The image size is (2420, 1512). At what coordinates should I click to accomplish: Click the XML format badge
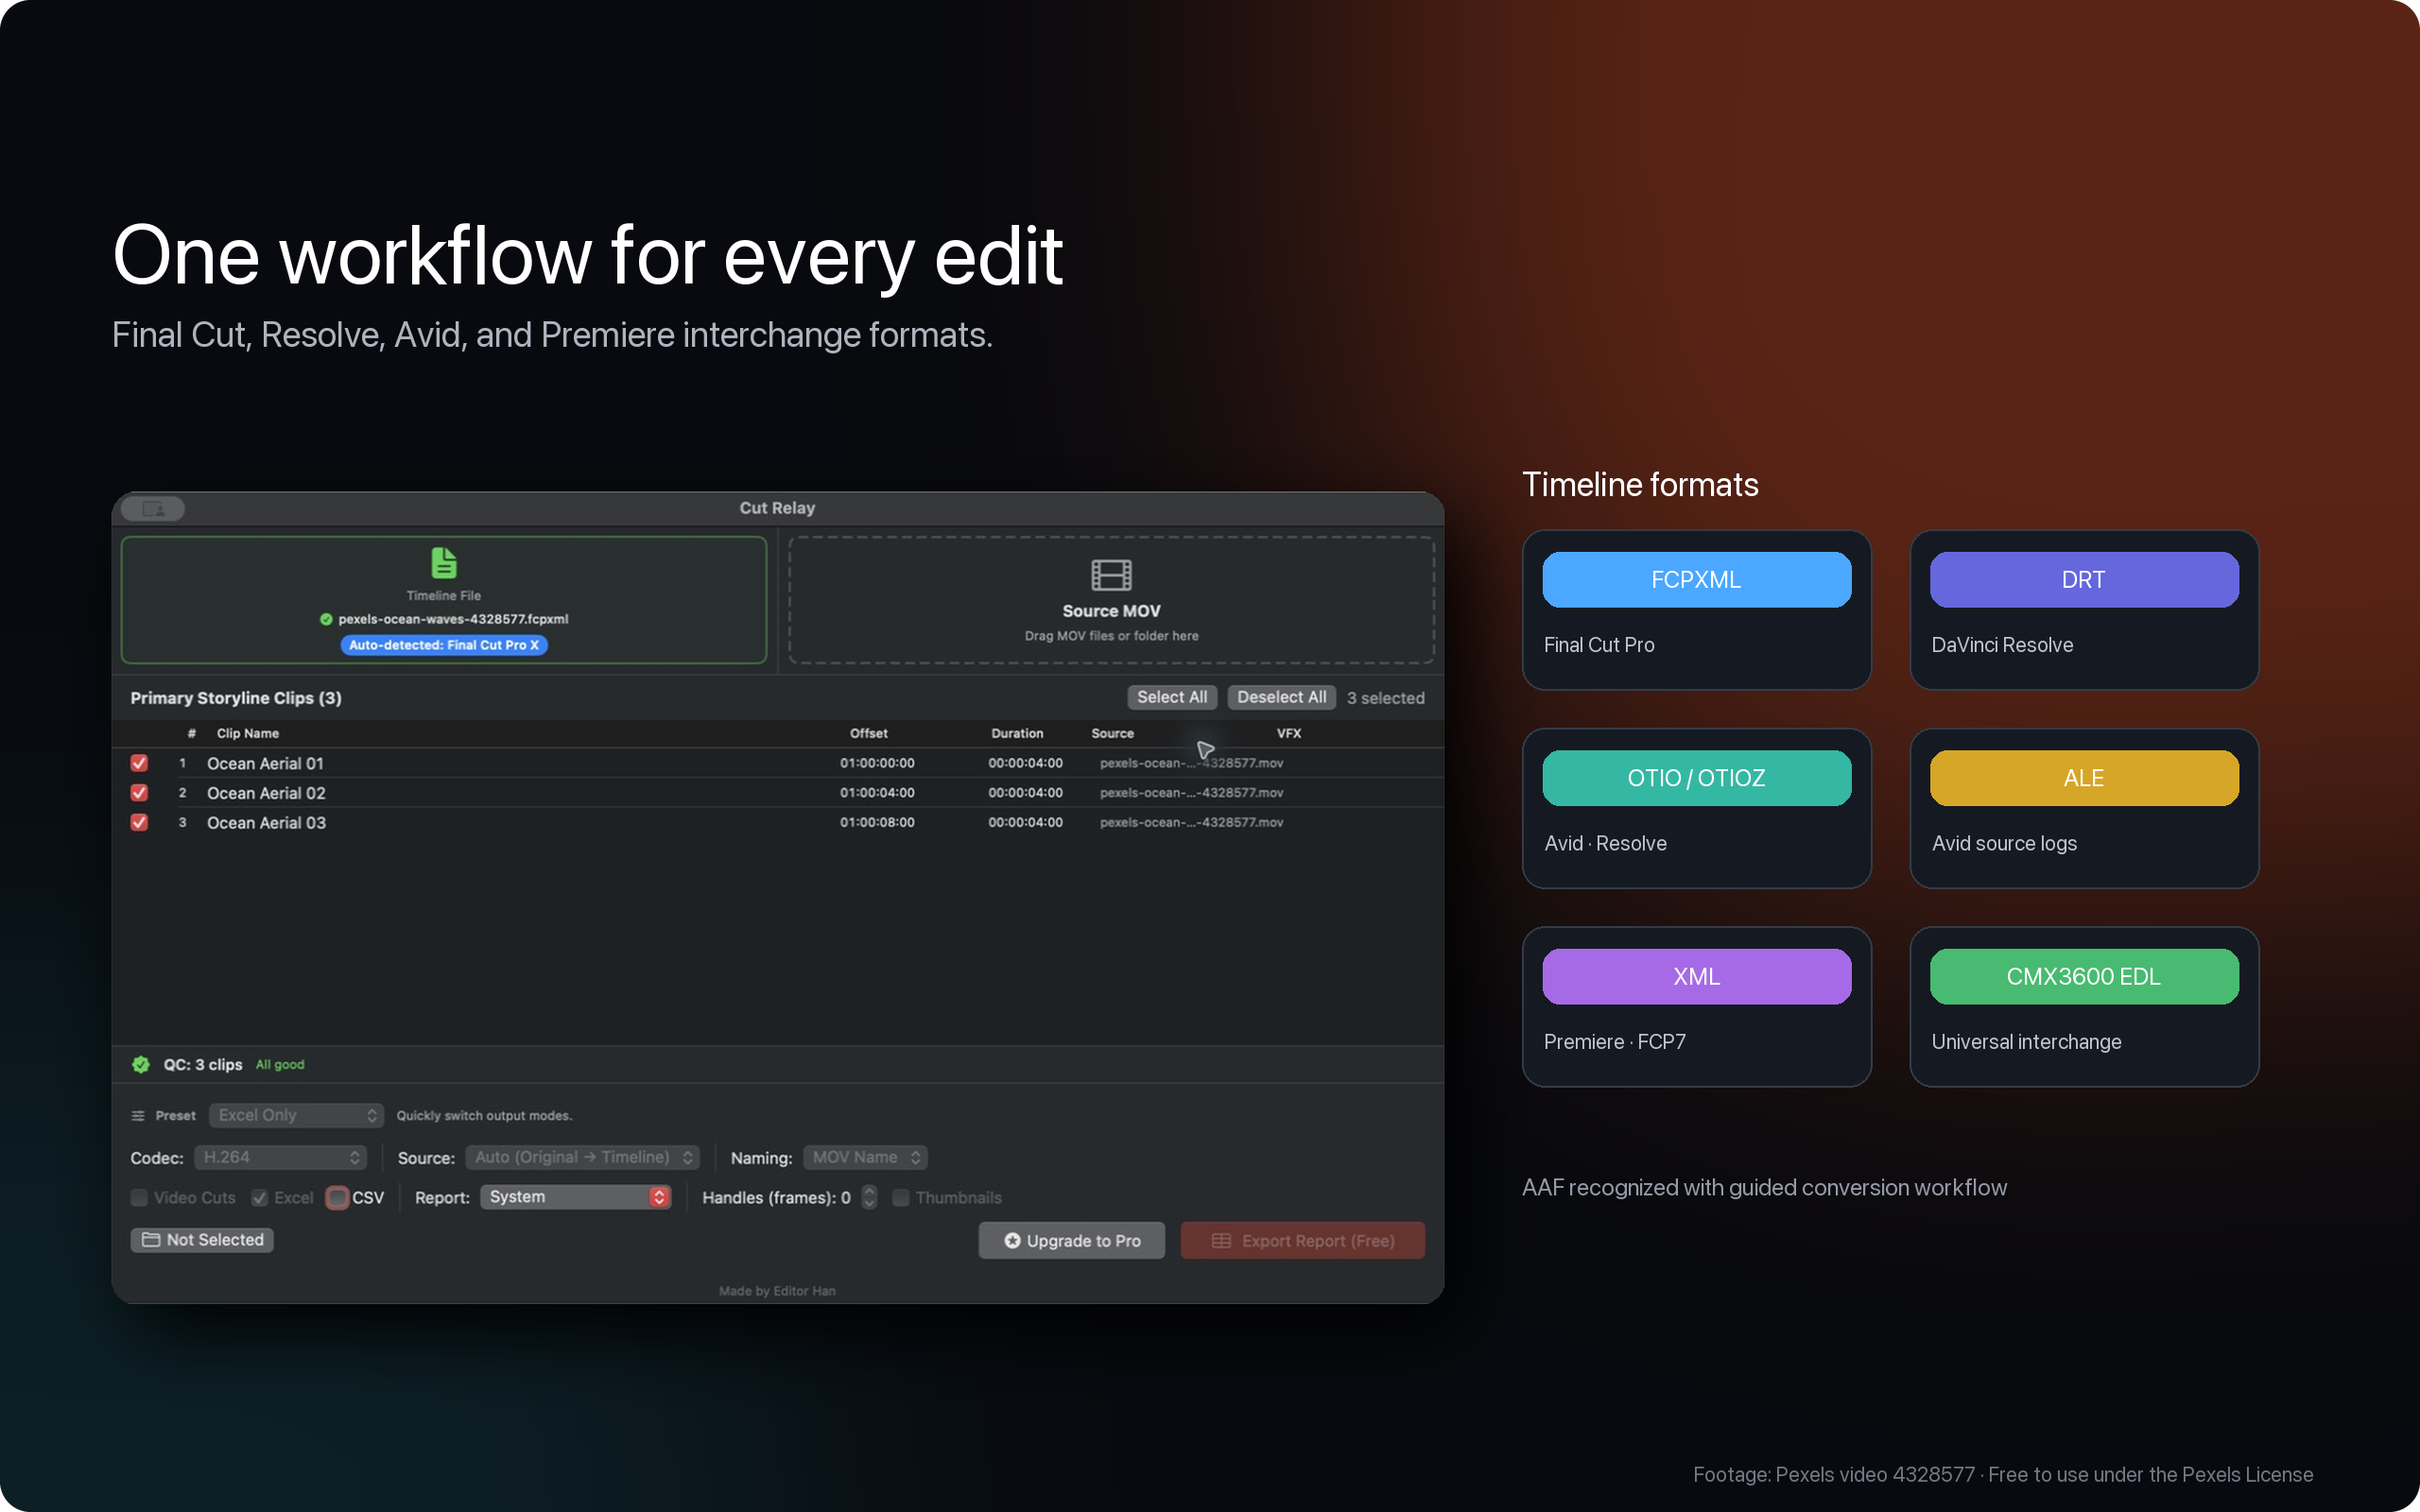(1696, 977)
